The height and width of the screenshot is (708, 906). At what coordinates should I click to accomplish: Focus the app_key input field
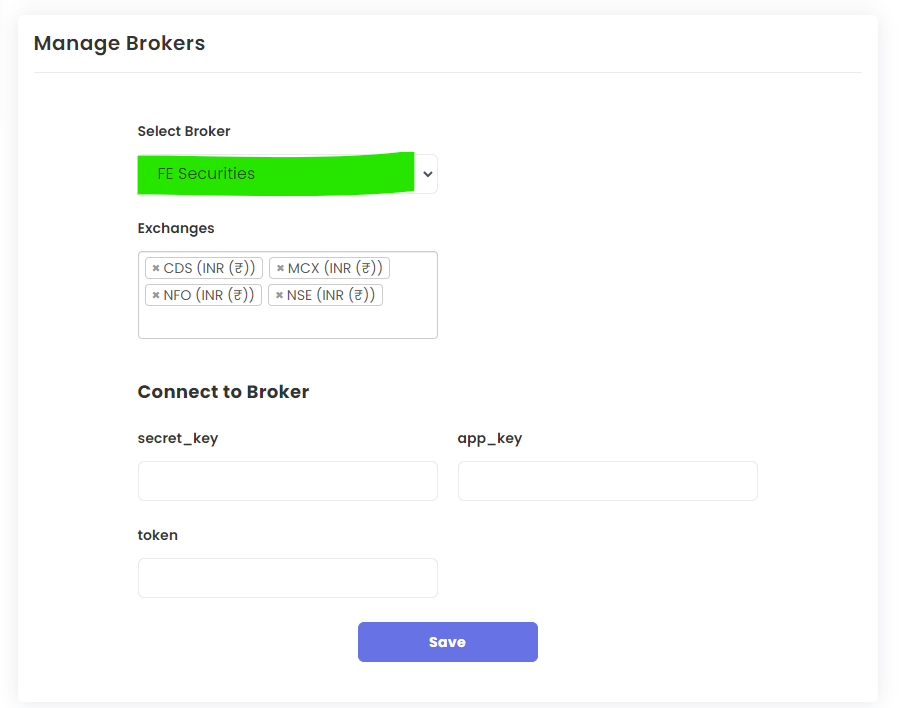pyautogui.click(x=608, y=481)
